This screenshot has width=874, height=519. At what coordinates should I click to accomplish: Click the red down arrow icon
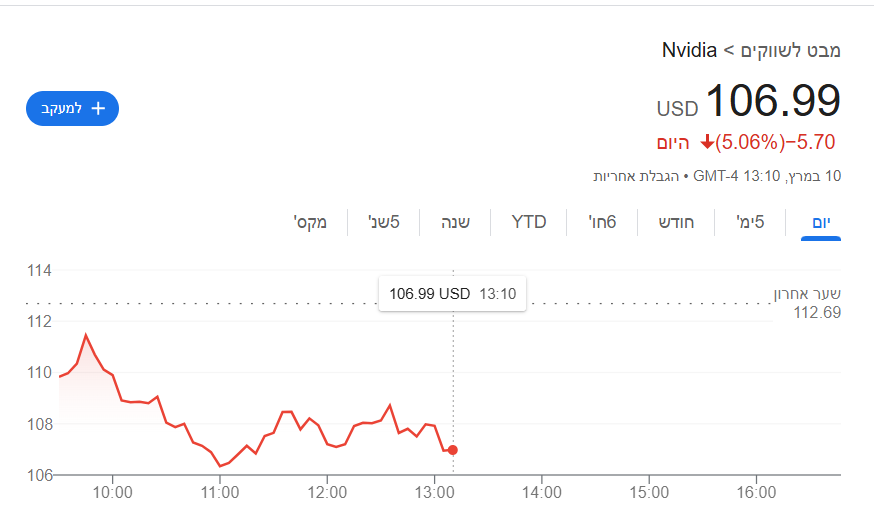(x=708, y=142)
